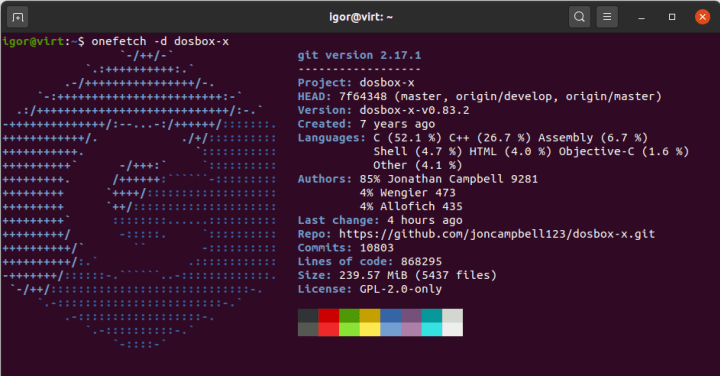Click Shell (4.7 %) language entry
Image resolution: width=720 pixels, height=376 pixels.
(x=417, y=152)
